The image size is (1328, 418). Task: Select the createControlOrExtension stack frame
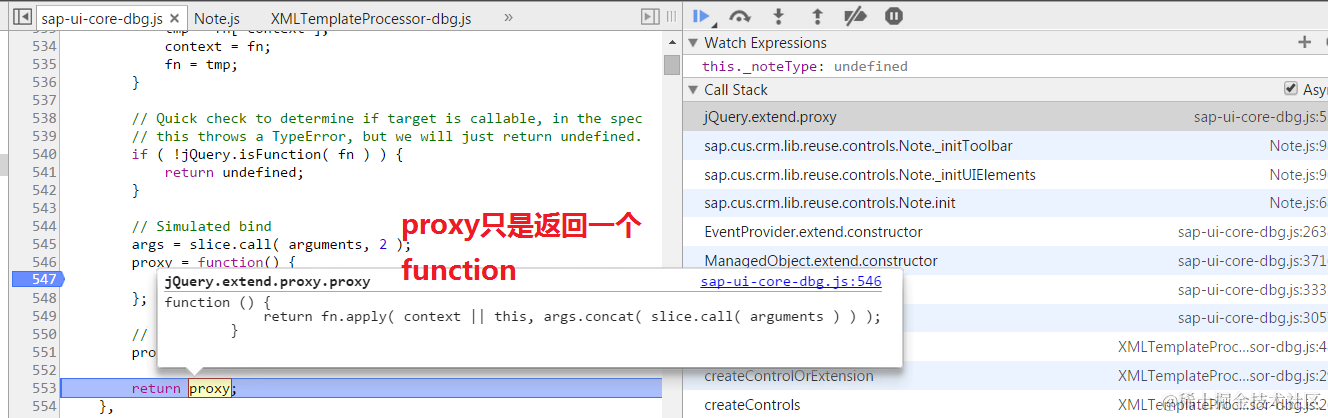1005,376
